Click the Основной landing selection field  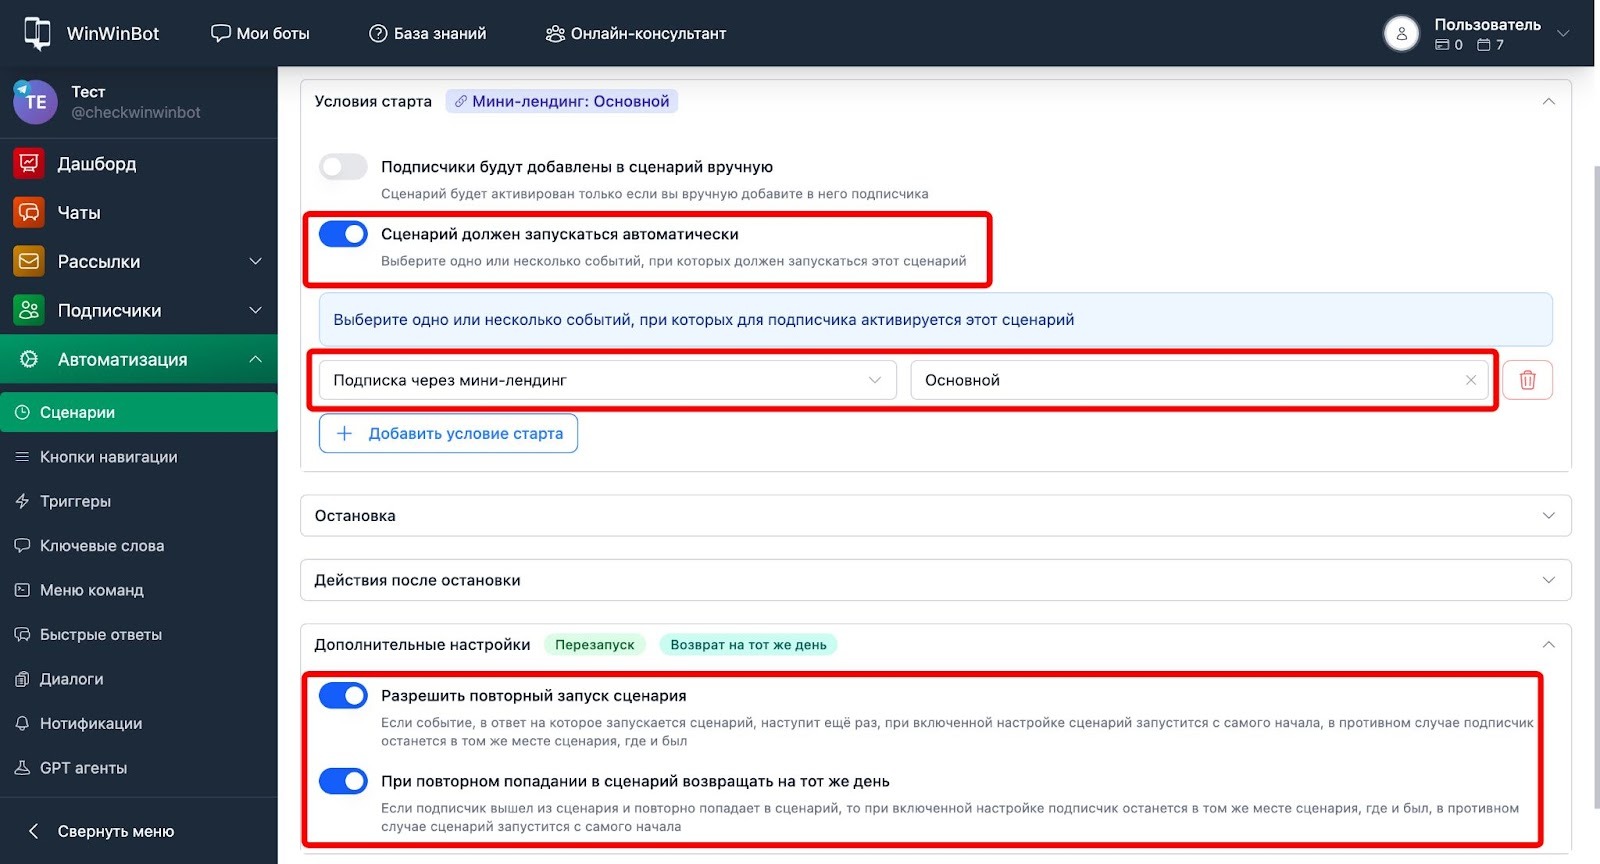pyautogui.click(x=1180, y=380)
